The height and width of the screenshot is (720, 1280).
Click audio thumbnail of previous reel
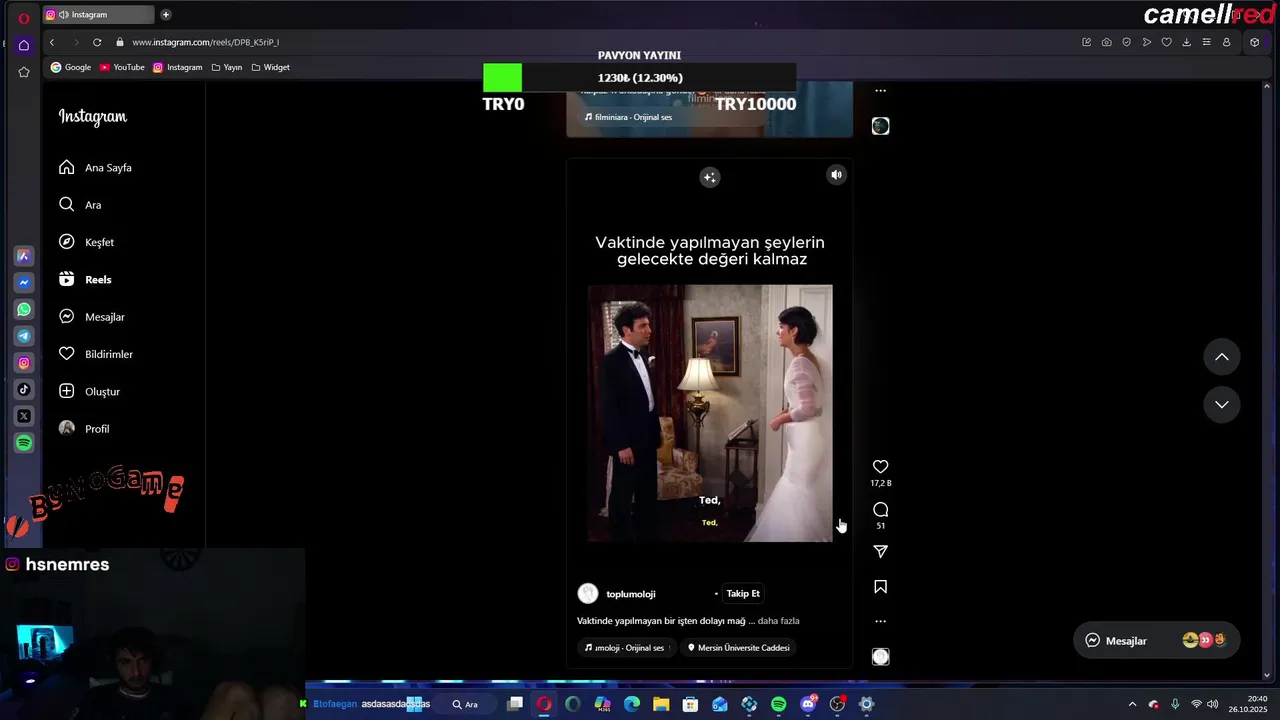pos(880,126)
